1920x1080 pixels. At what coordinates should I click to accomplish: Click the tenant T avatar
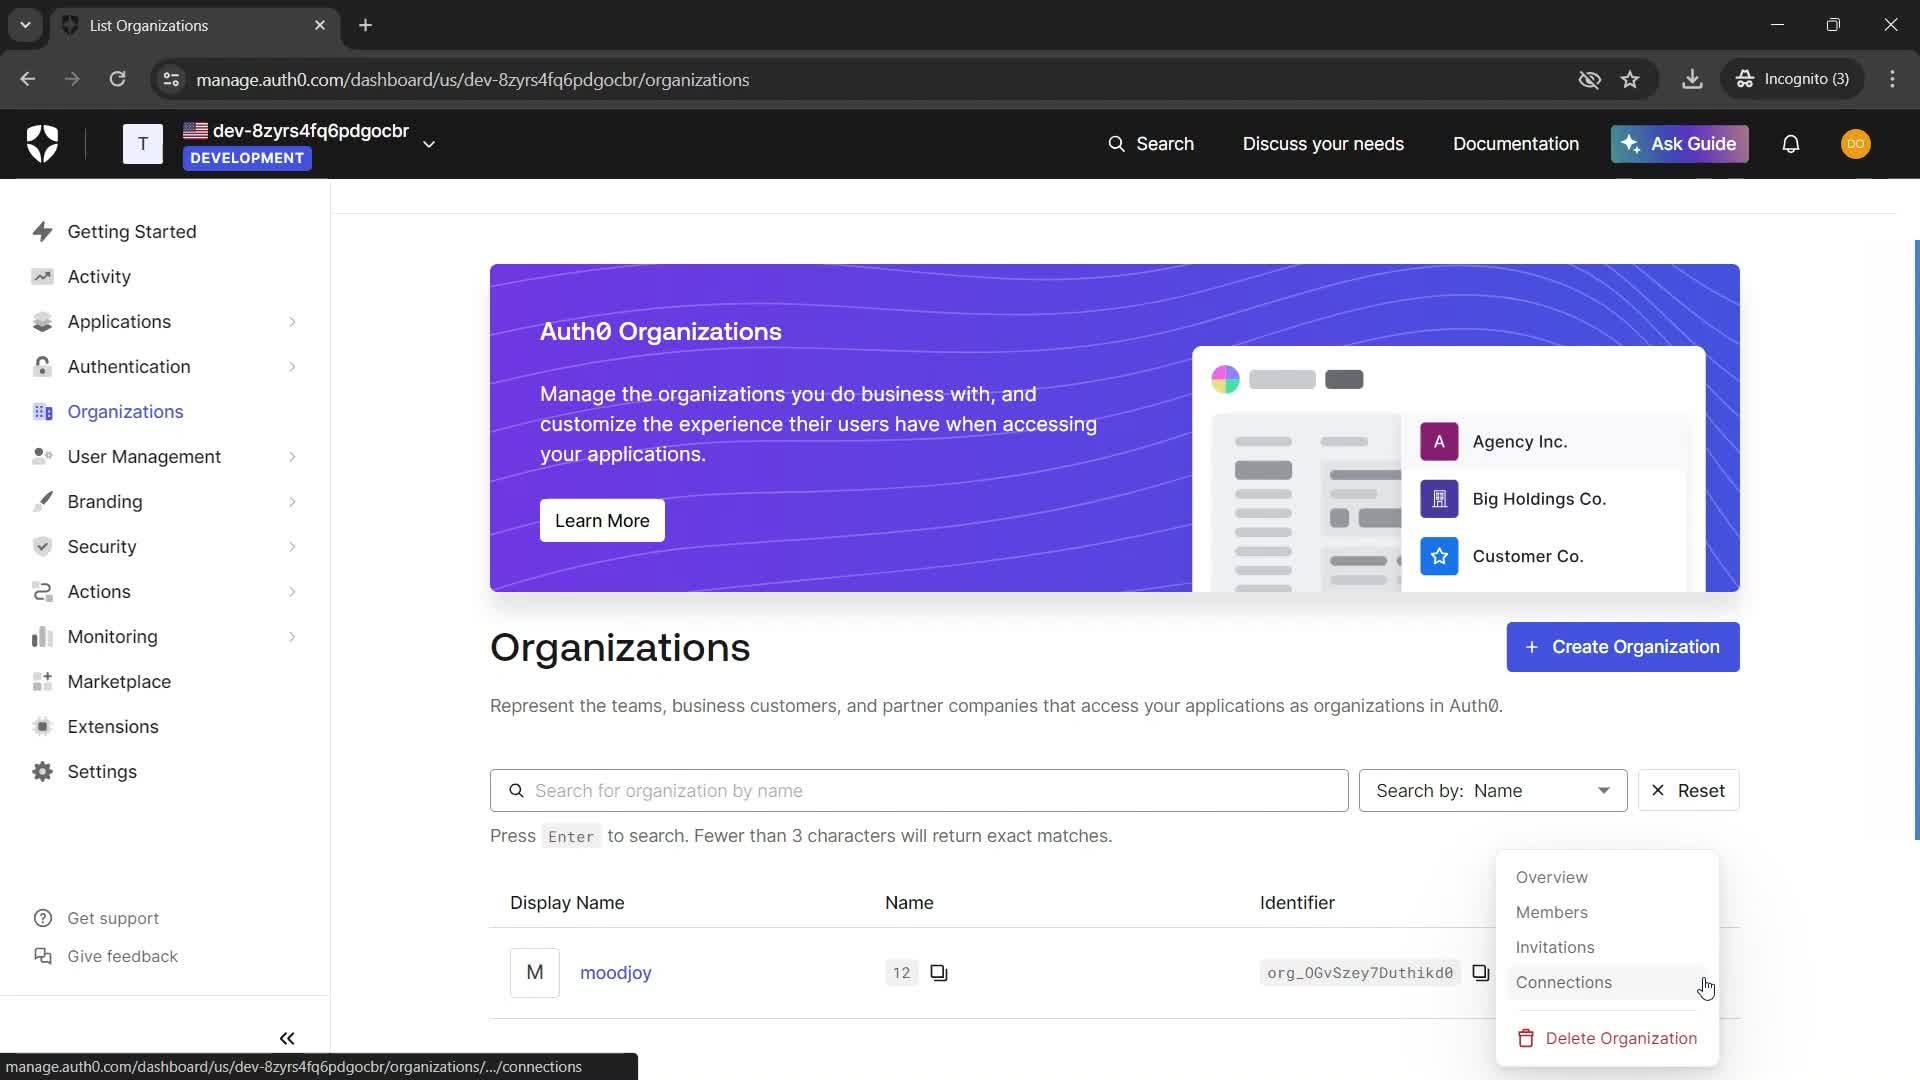click(143, 144)
